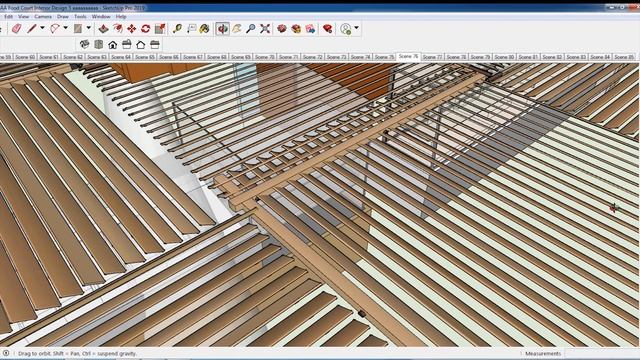The height and width of the screenshot is (360, 640).
Task: Select the Tape Measure tool
Action: 177,29
